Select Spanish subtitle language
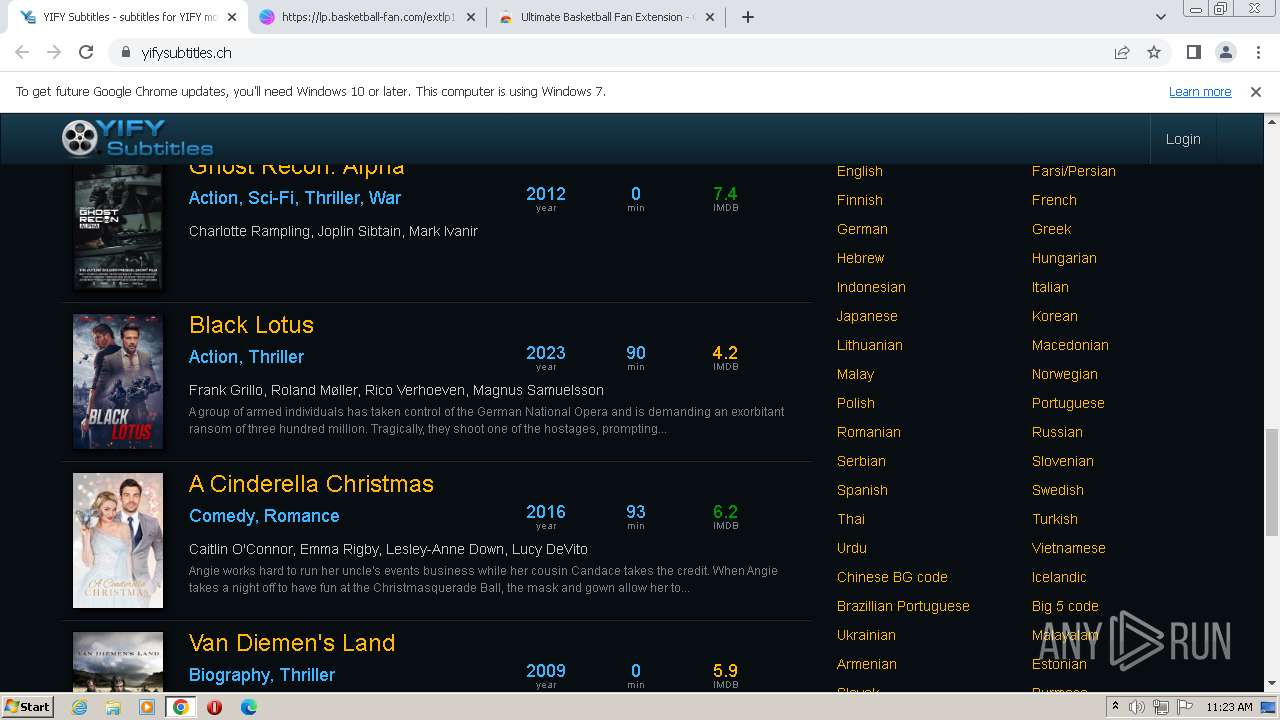This screenshot has height=720, width=1280. pos(862,490)
